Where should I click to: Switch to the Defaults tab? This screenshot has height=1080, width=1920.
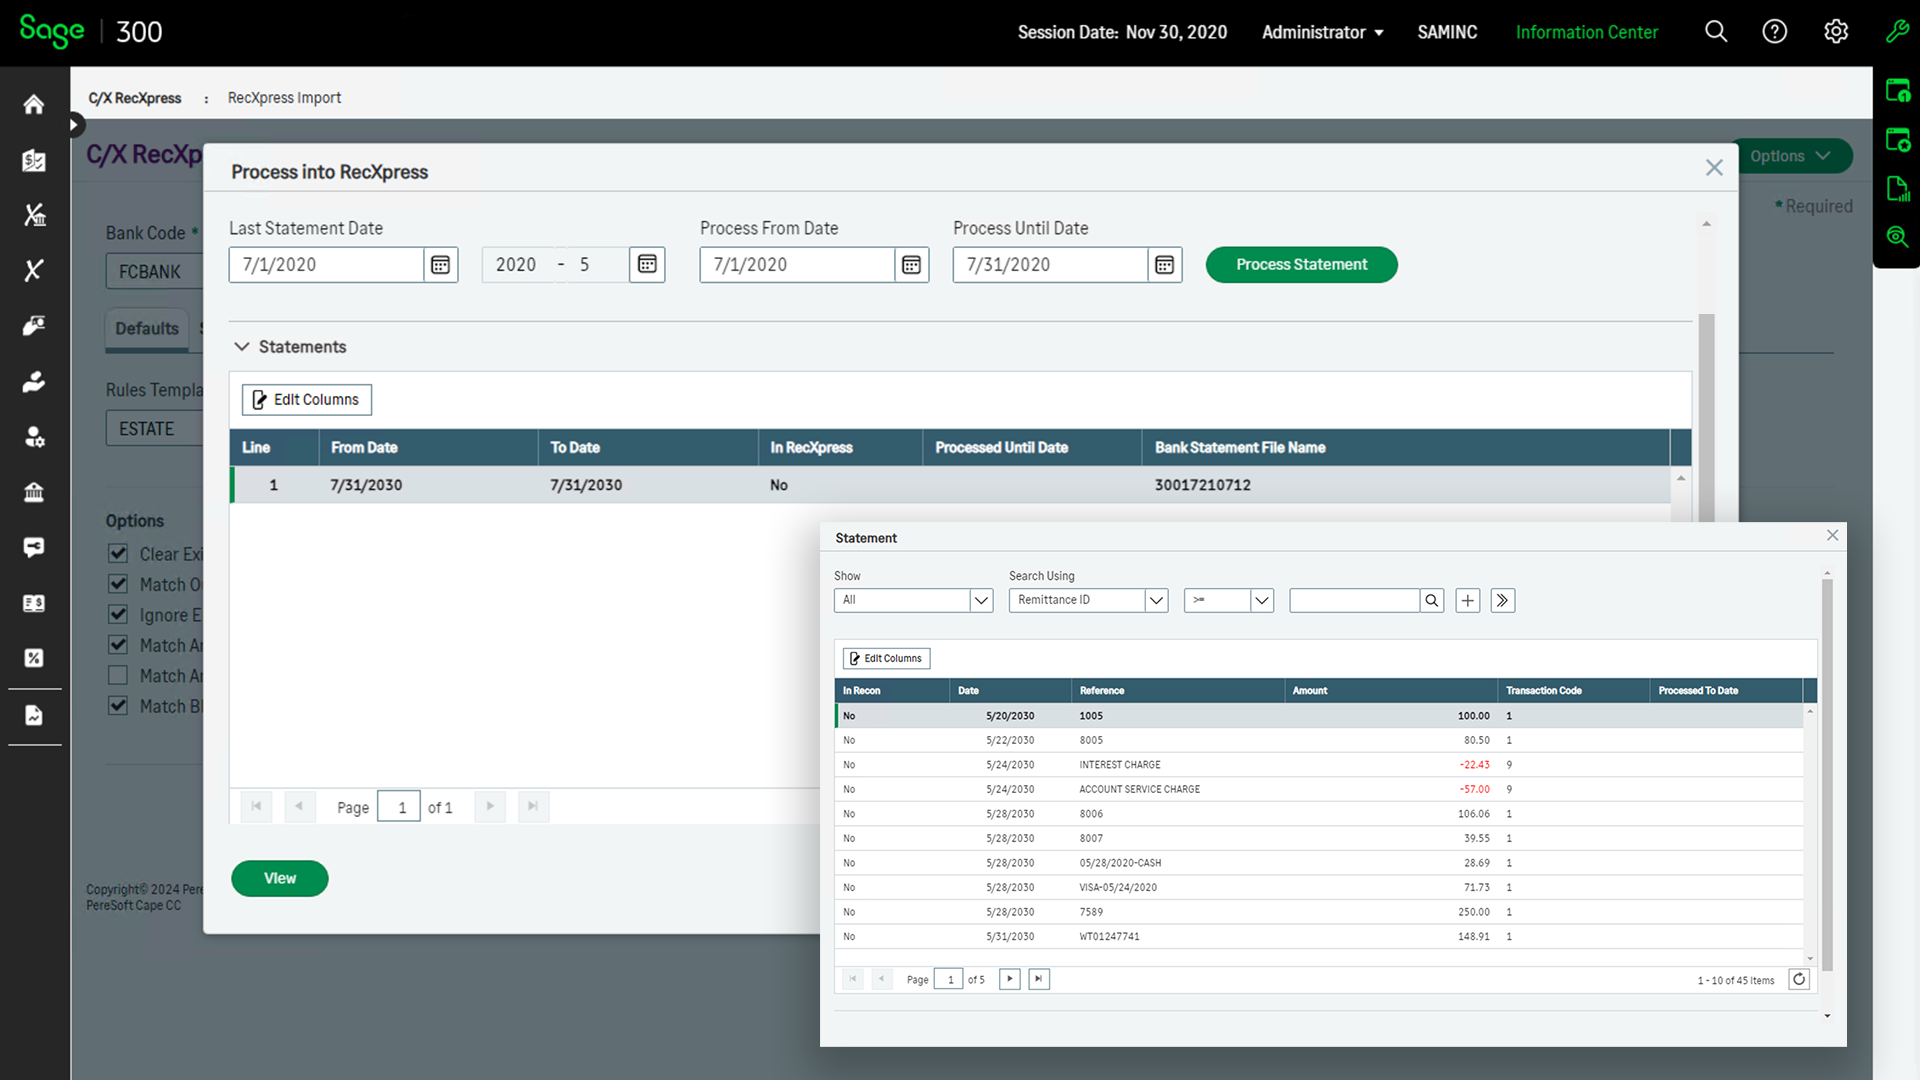146,329
